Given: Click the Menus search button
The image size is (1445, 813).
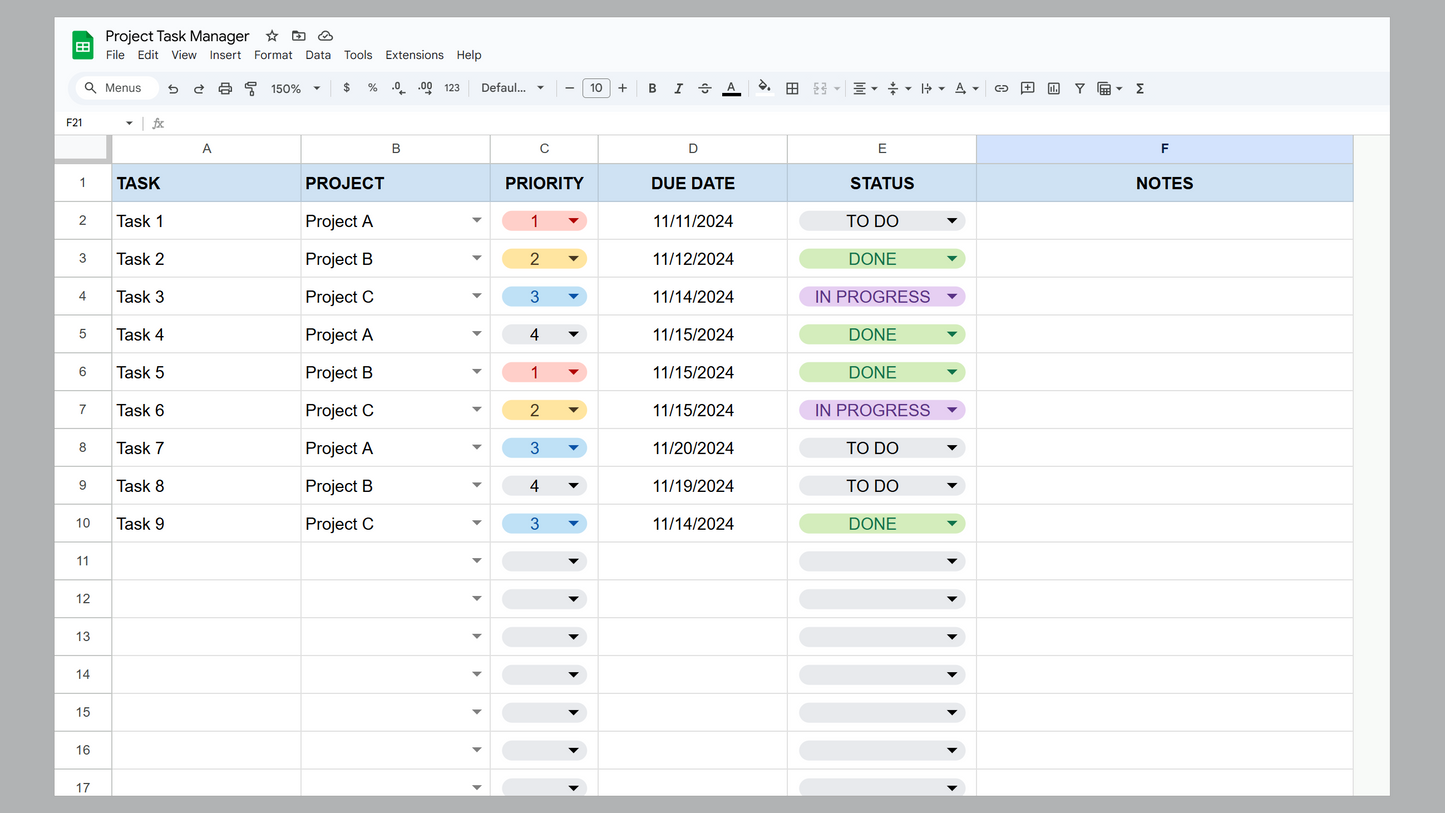Looking at the screenshot, I should pos(115,88).
